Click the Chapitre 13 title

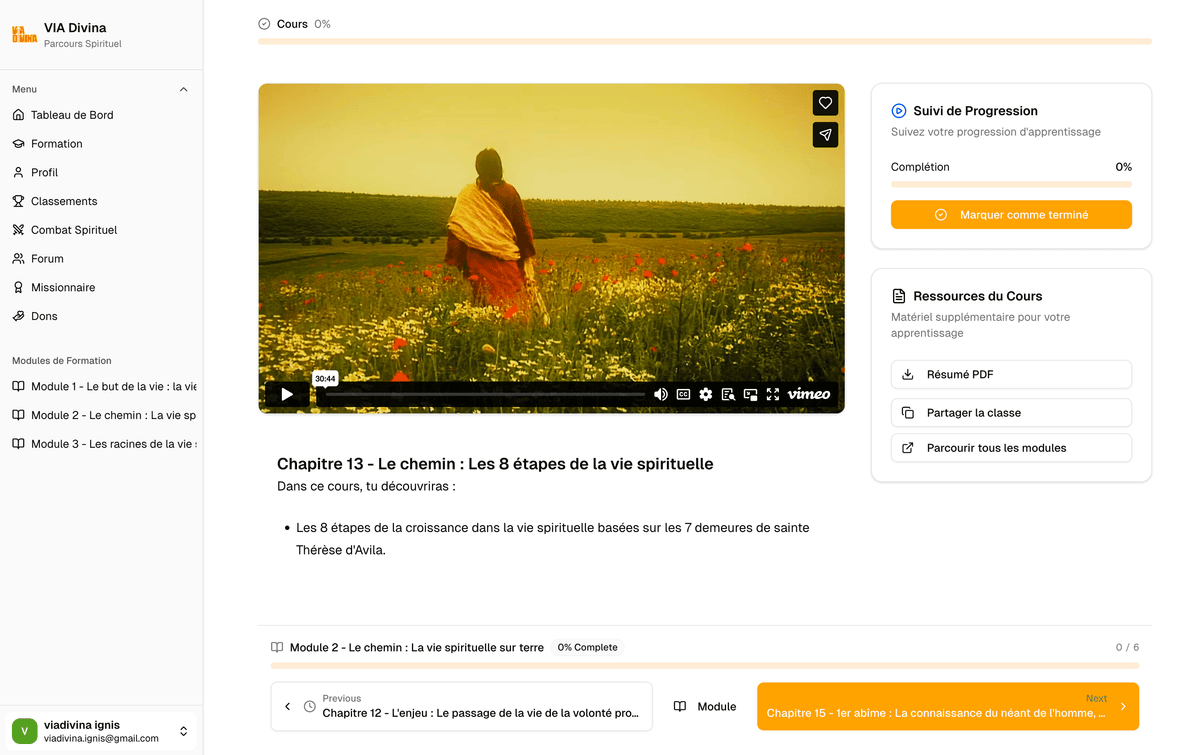tap(495, 464)
